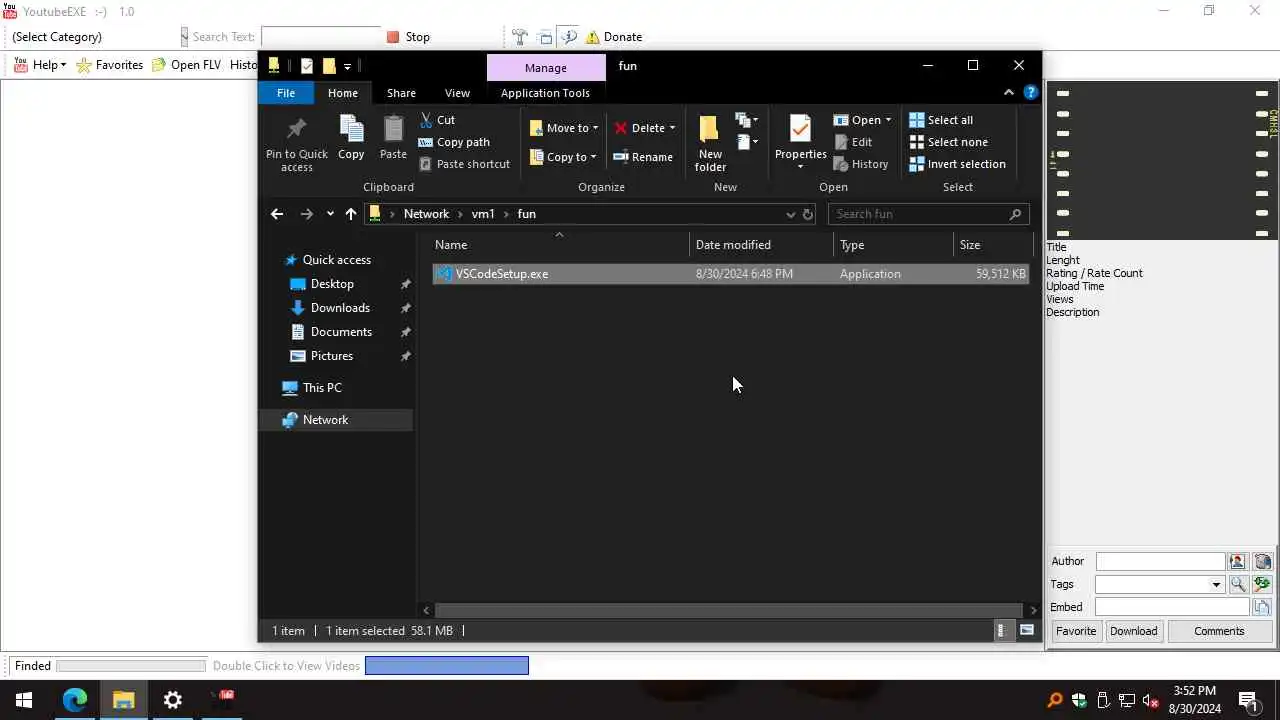Click the green icon at right of Tags row
1280x720 pixels.
pos(1262,584)
